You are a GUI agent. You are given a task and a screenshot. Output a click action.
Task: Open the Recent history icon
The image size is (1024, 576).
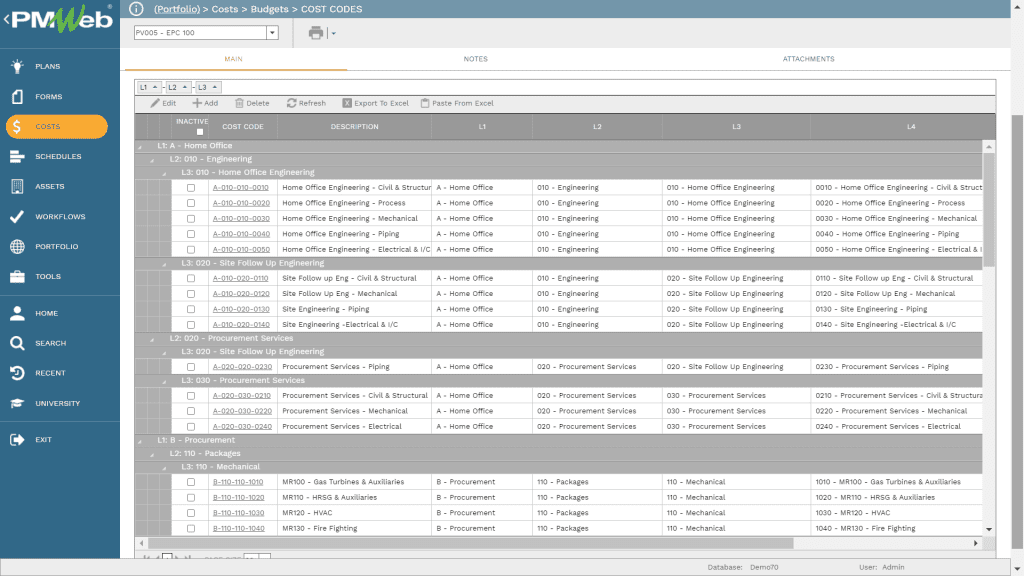click(x=18, y=374)
